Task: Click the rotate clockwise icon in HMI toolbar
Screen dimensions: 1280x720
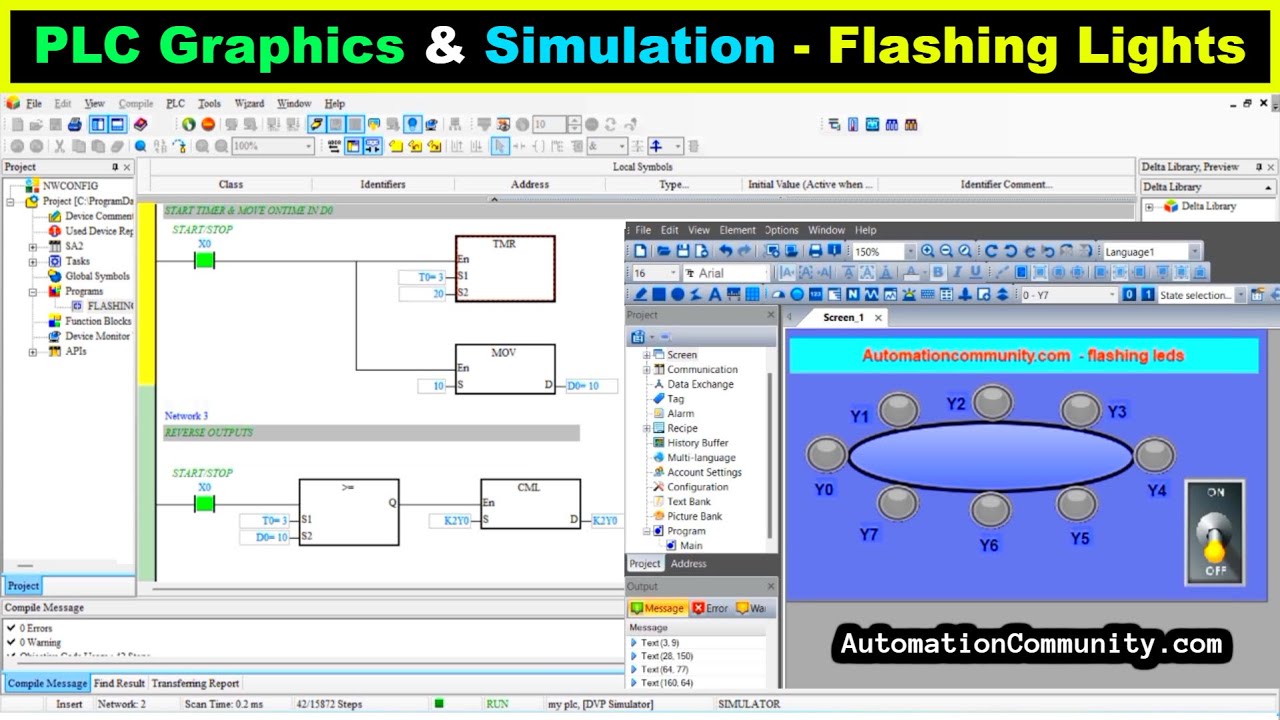Action: click(991, 251)
